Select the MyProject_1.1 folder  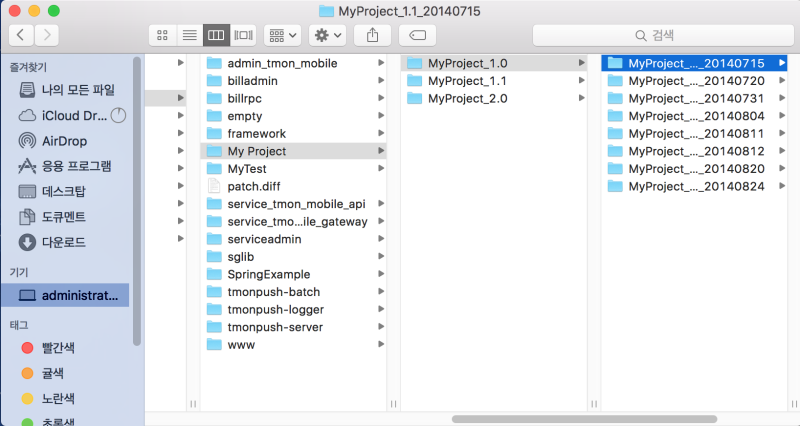click(x=494, y=81)
